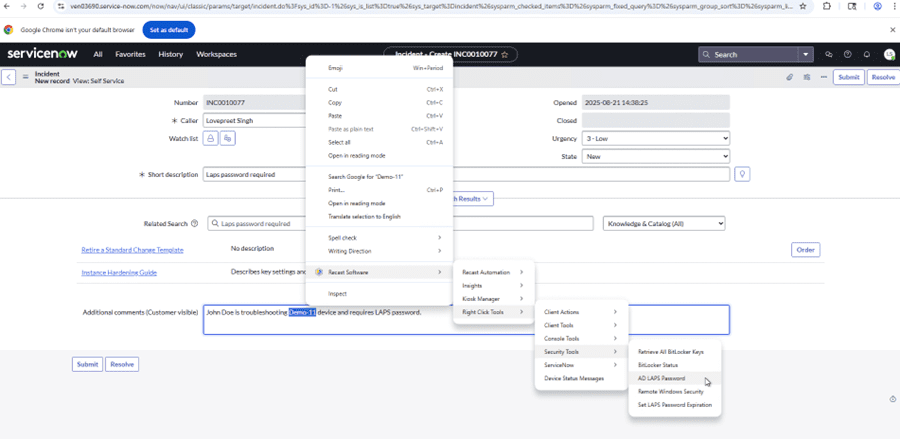The height and width of the screenshot is (439, 900).
Task: Open the Knowledge & Catalog (All) dropdown
Action: point(663,224)
